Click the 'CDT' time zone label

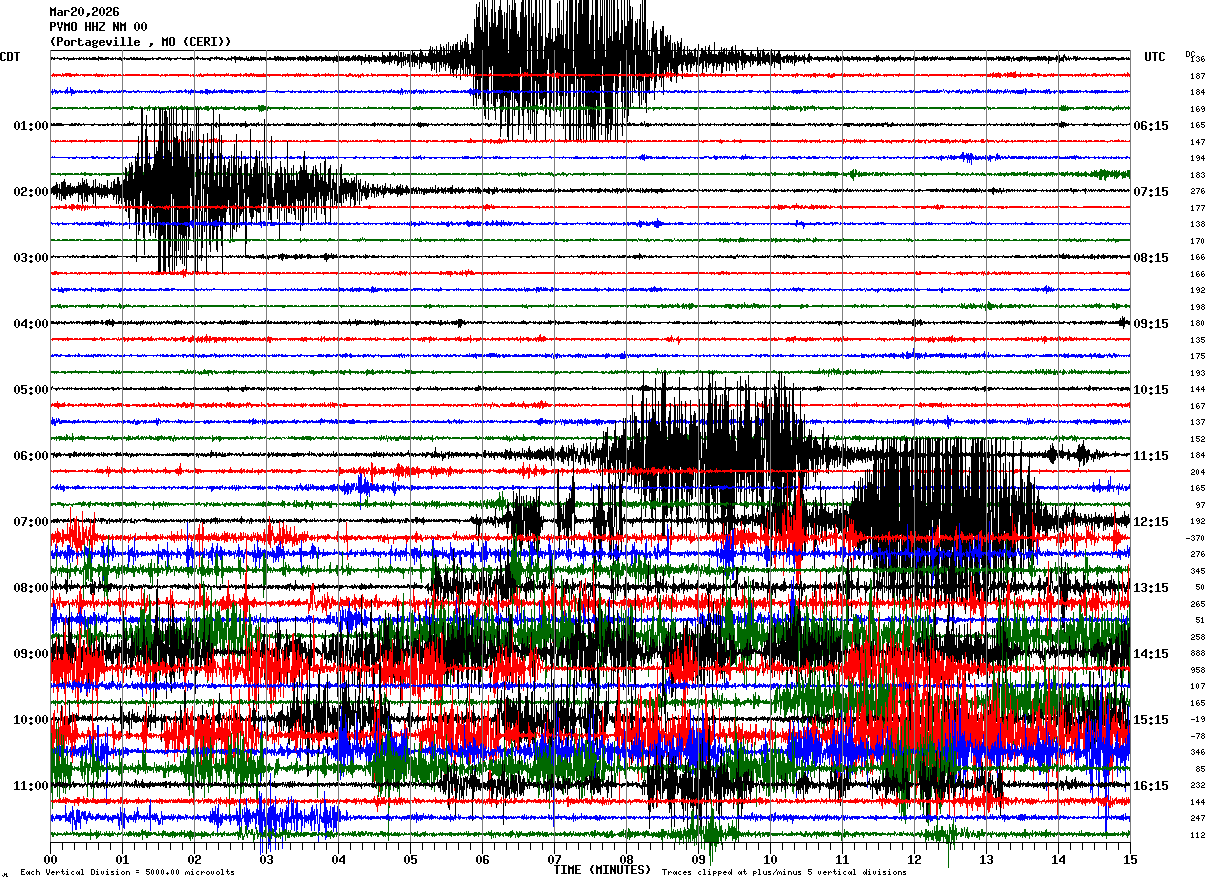point(10,57)
